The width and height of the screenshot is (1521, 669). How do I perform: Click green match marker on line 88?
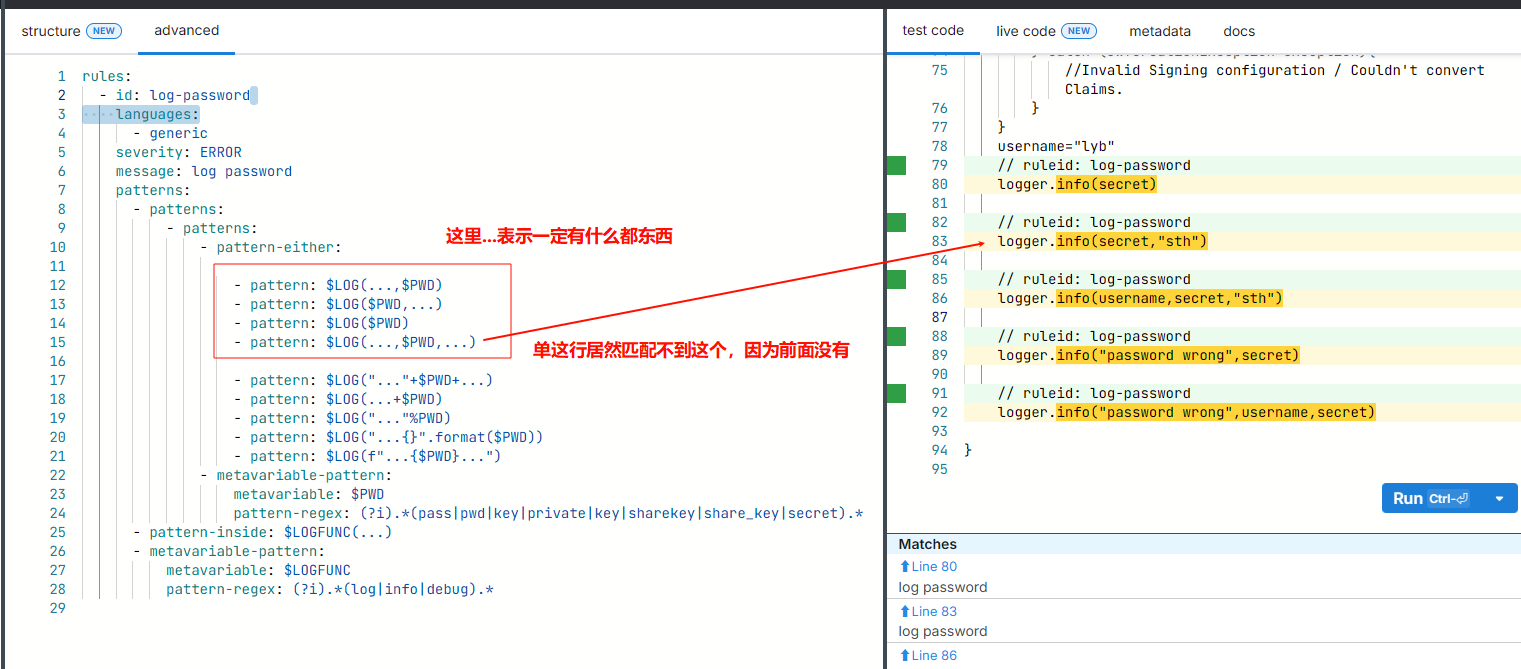click(896, 336)
